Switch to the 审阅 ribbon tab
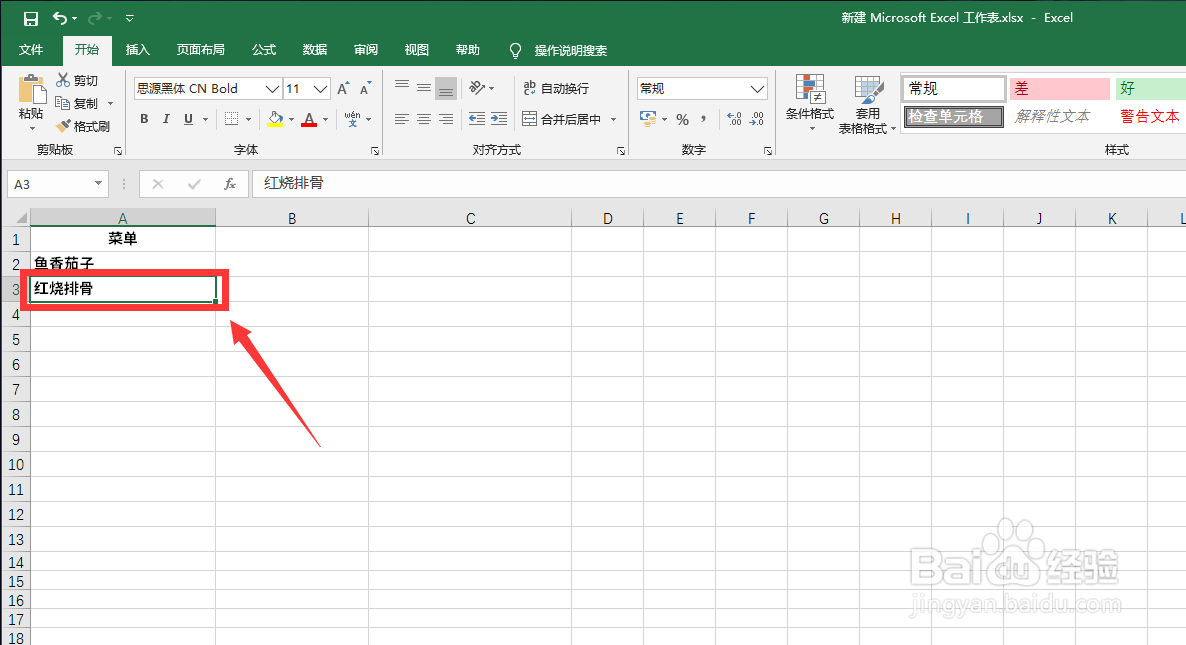 pos(366,50)
